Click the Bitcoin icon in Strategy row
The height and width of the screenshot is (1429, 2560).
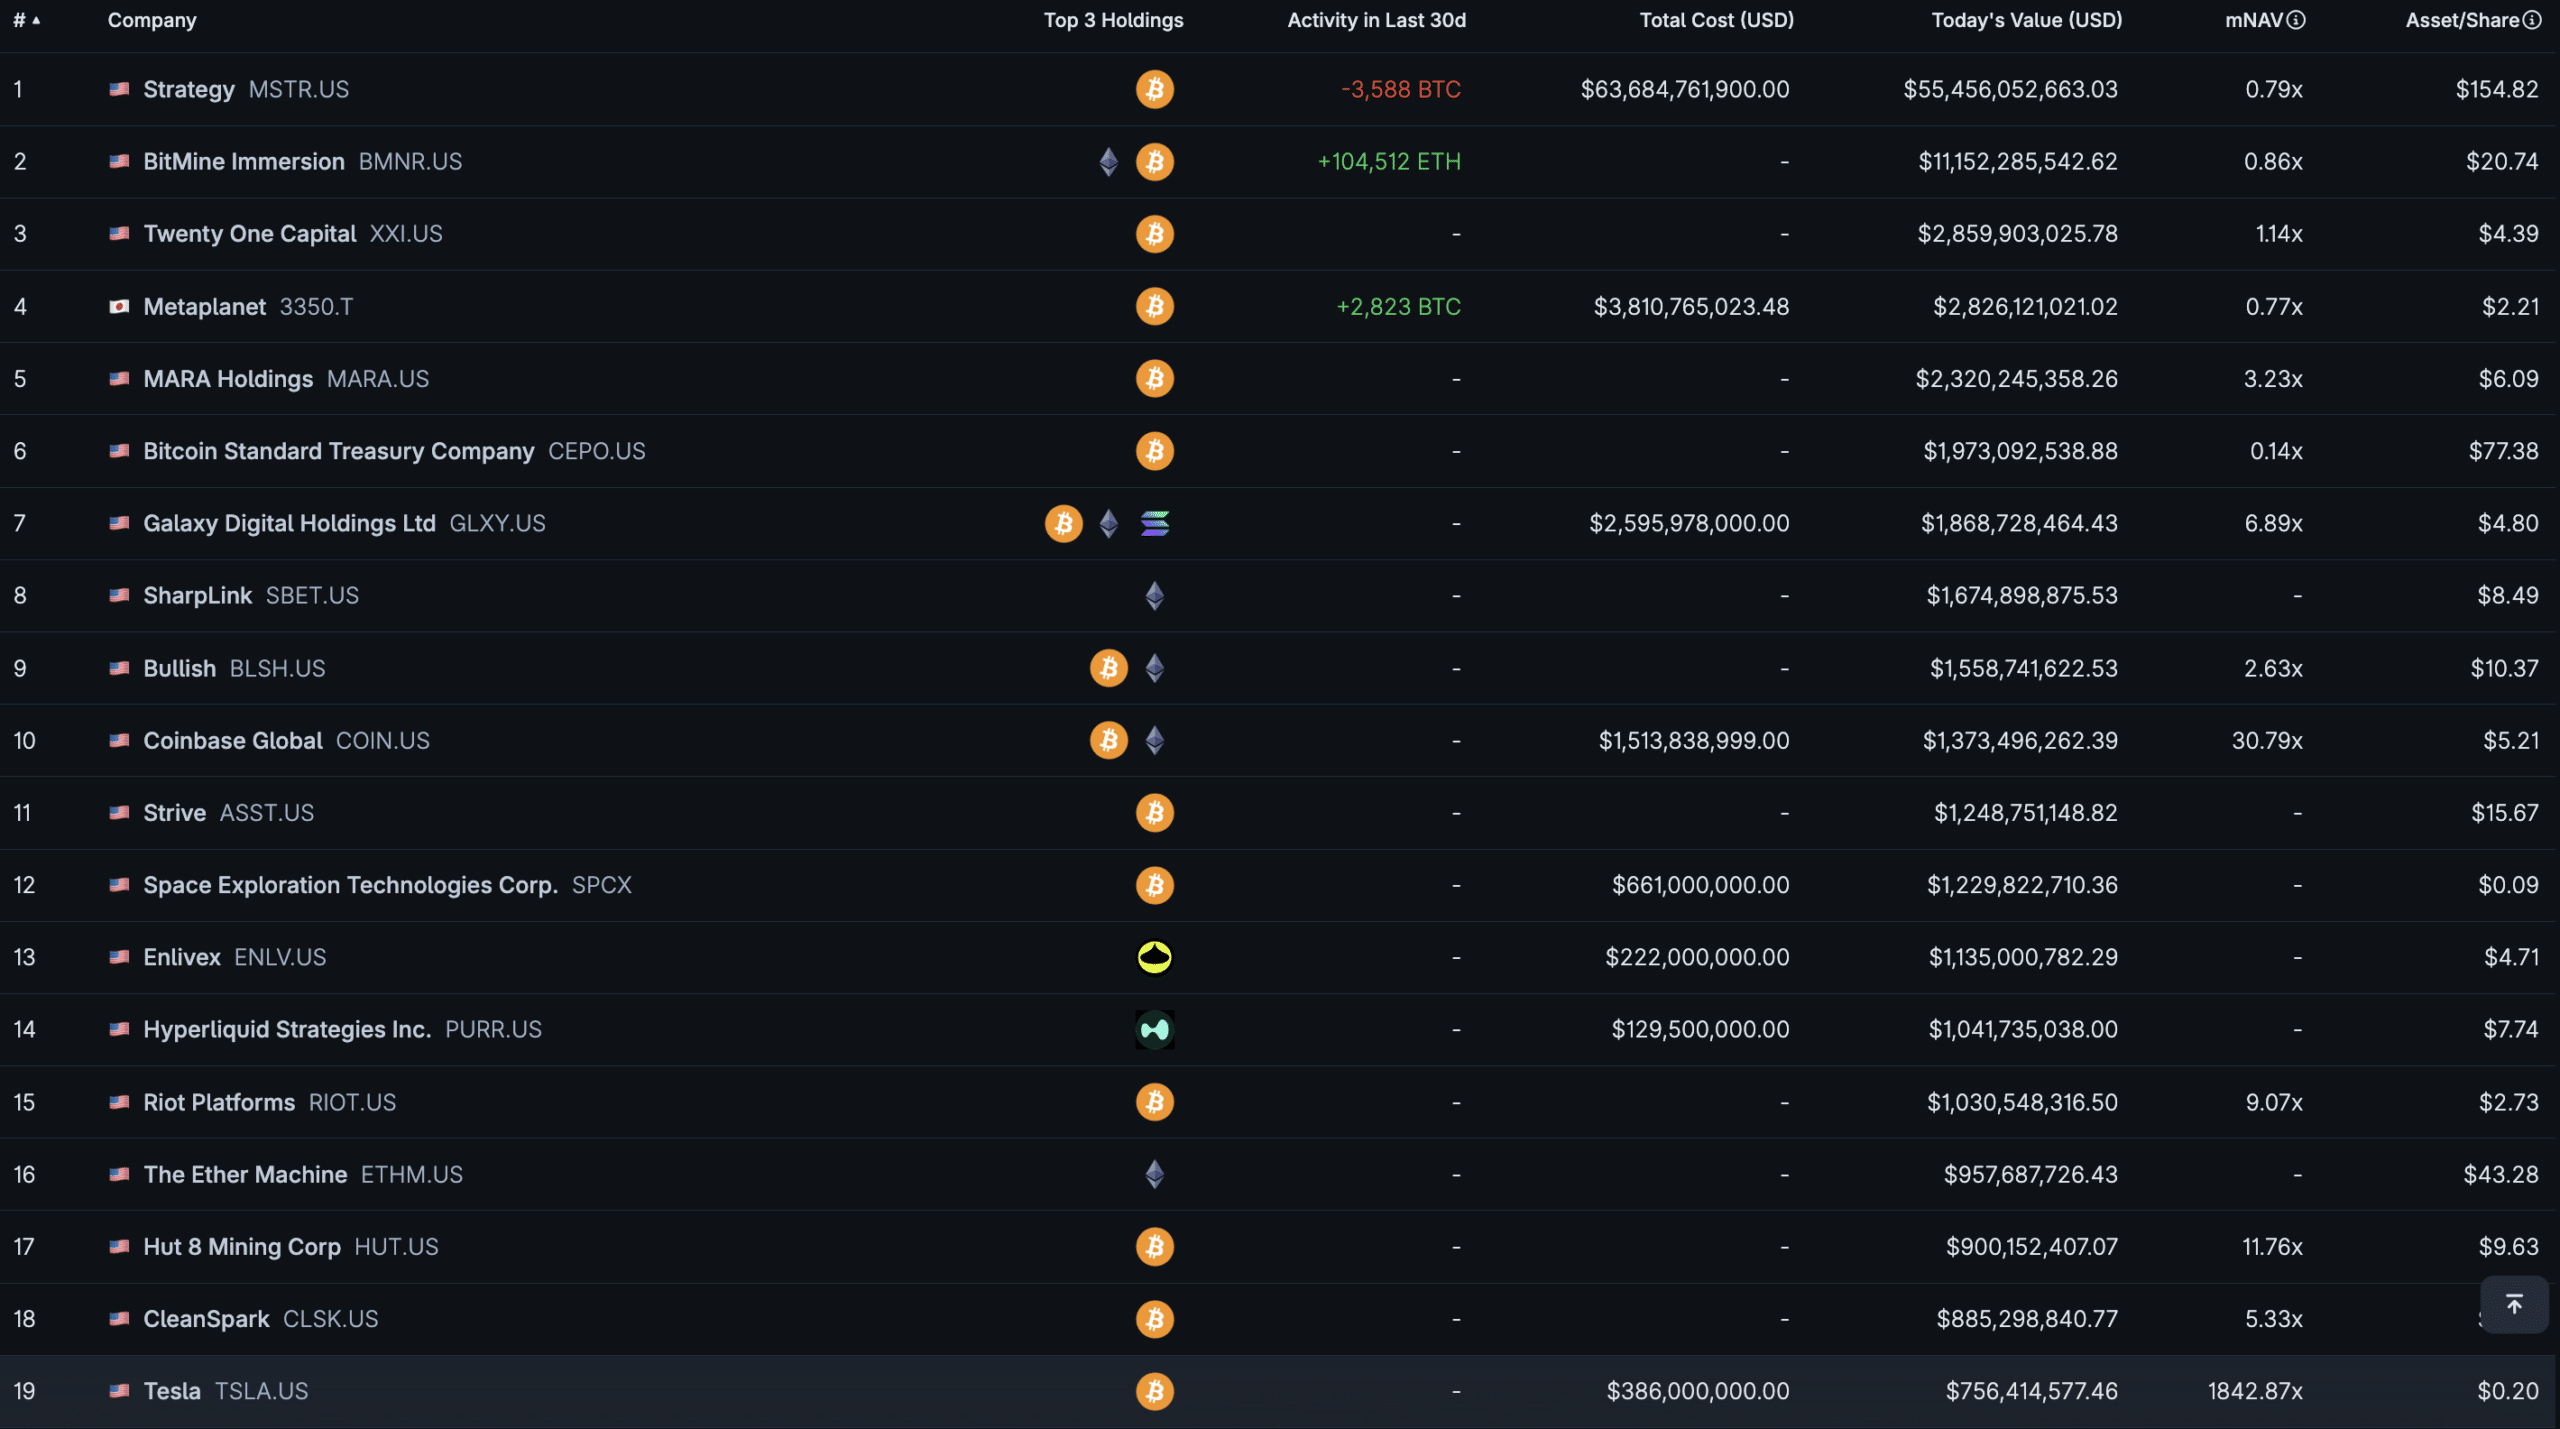1154,89
